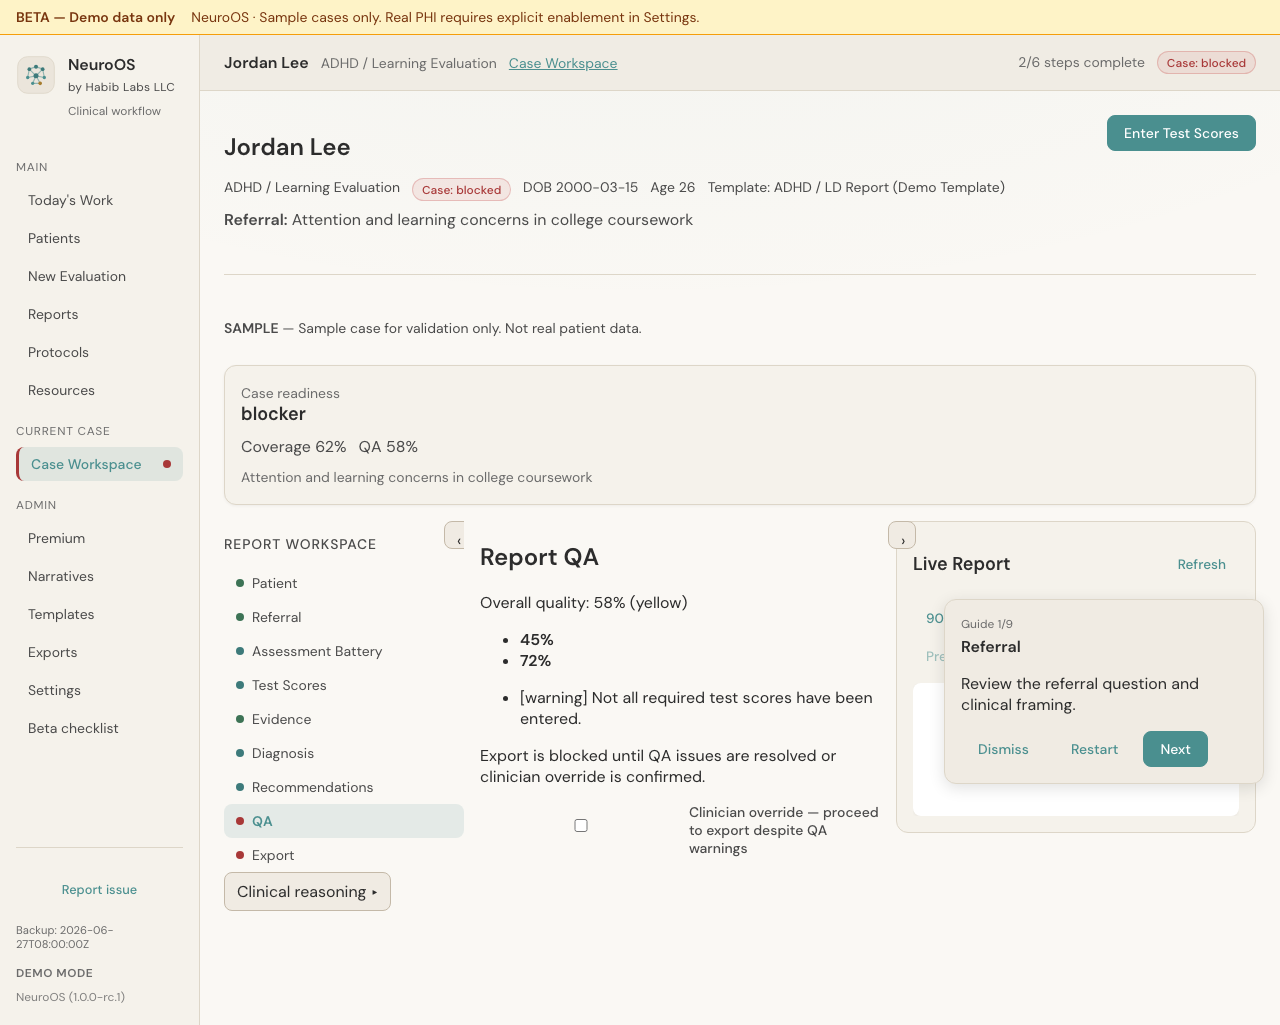Select Referral in Report Workspace
This screenshot has height=1025, width=1280.
[x=344, y=617]
